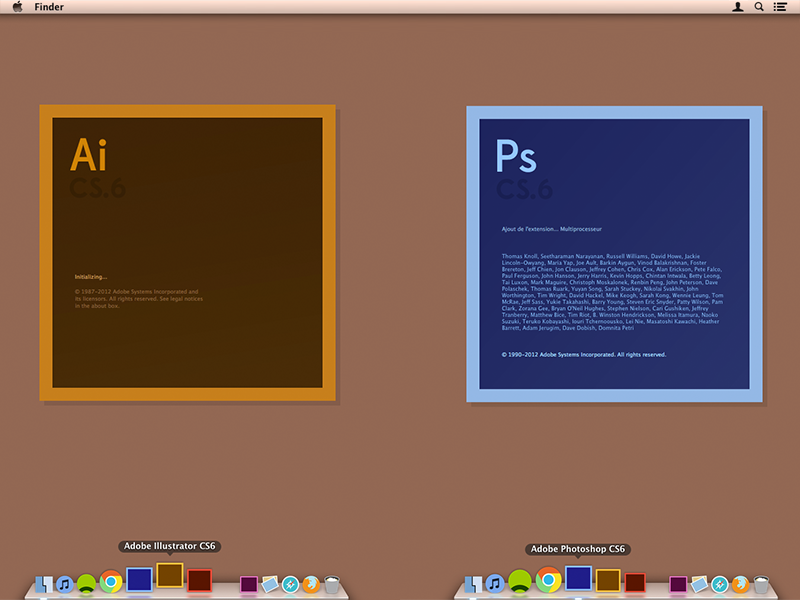This screenshot has width=800, height=600.
Task: Open Trash in dock below Illustrator splash
Action: pyautogui.click(x=332, y=584)
